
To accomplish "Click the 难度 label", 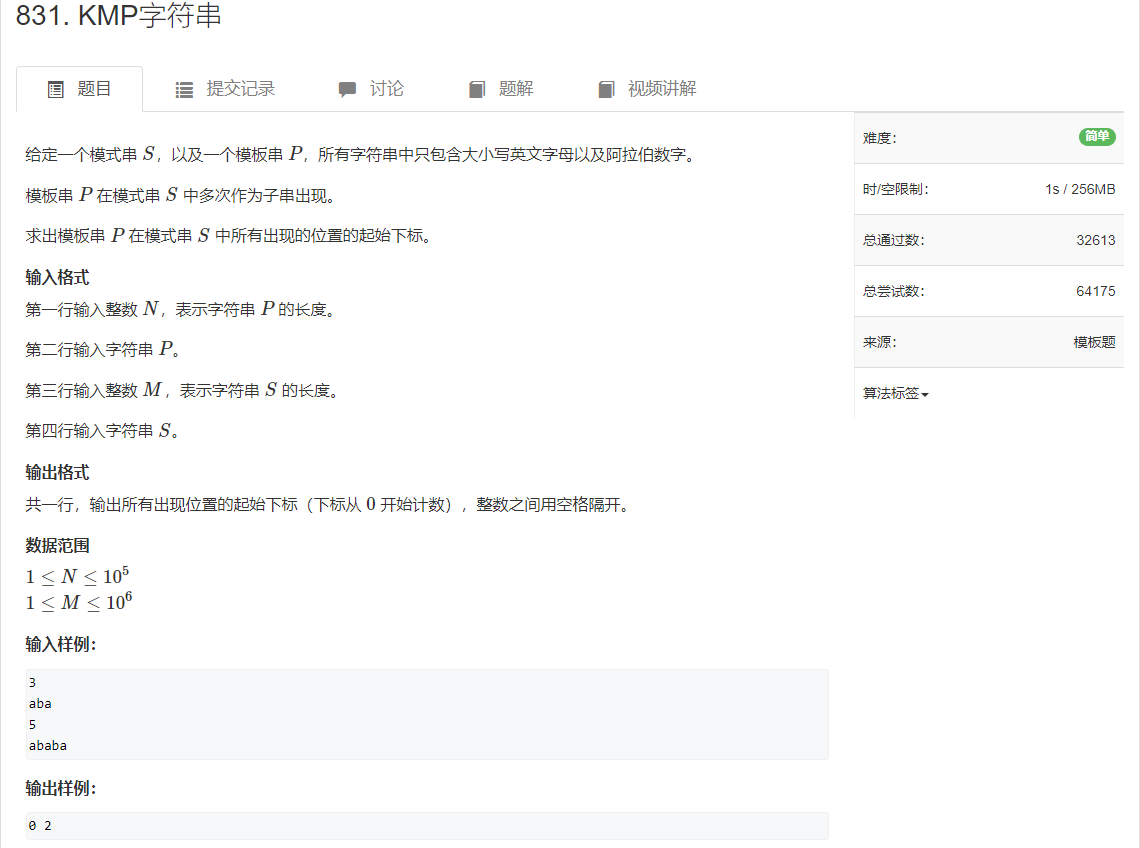I will (x=880, y=138).
